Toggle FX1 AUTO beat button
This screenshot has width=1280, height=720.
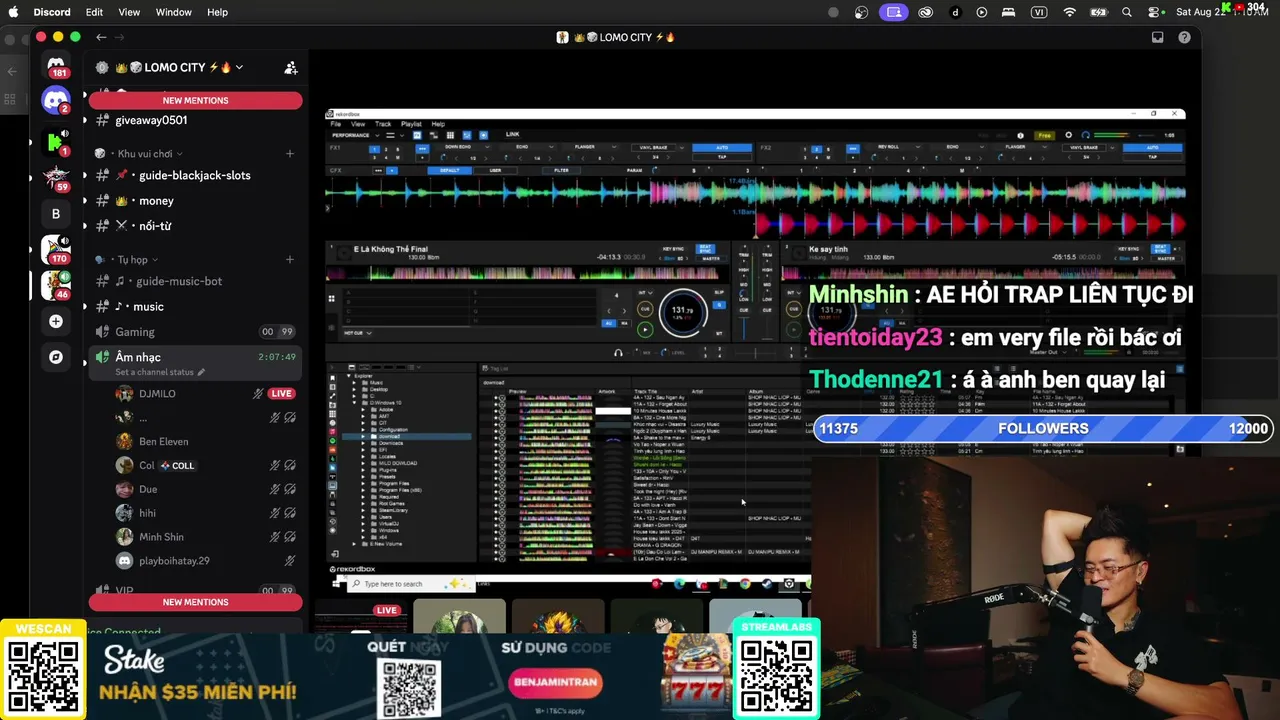click(x=722, y=148)
